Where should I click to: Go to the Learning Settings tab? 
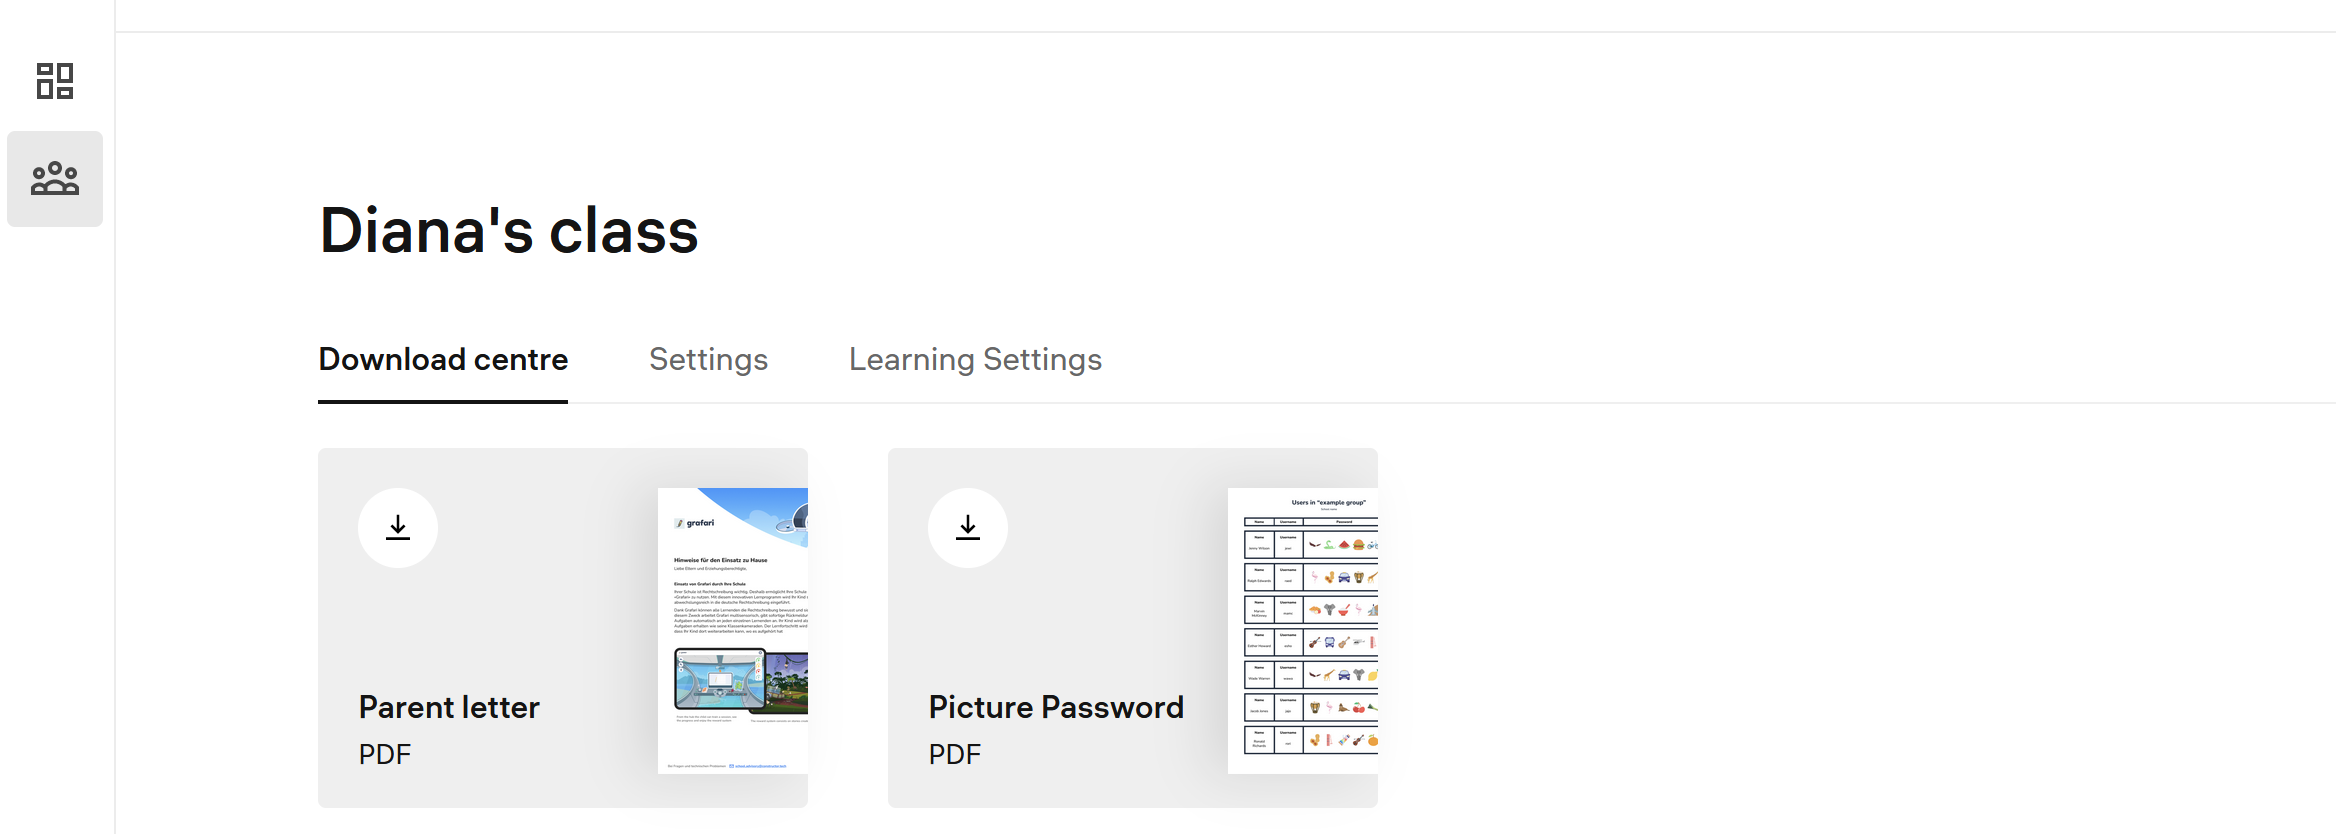pos(975,360)
